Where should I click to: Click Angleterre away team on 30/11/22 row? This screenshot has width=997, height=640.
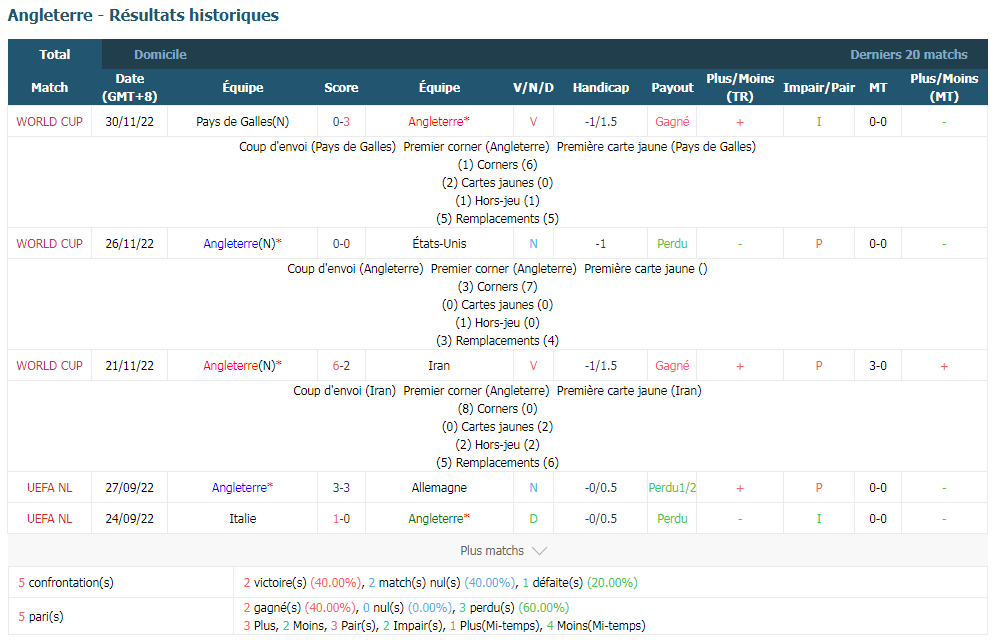click(x=439, y=122)
